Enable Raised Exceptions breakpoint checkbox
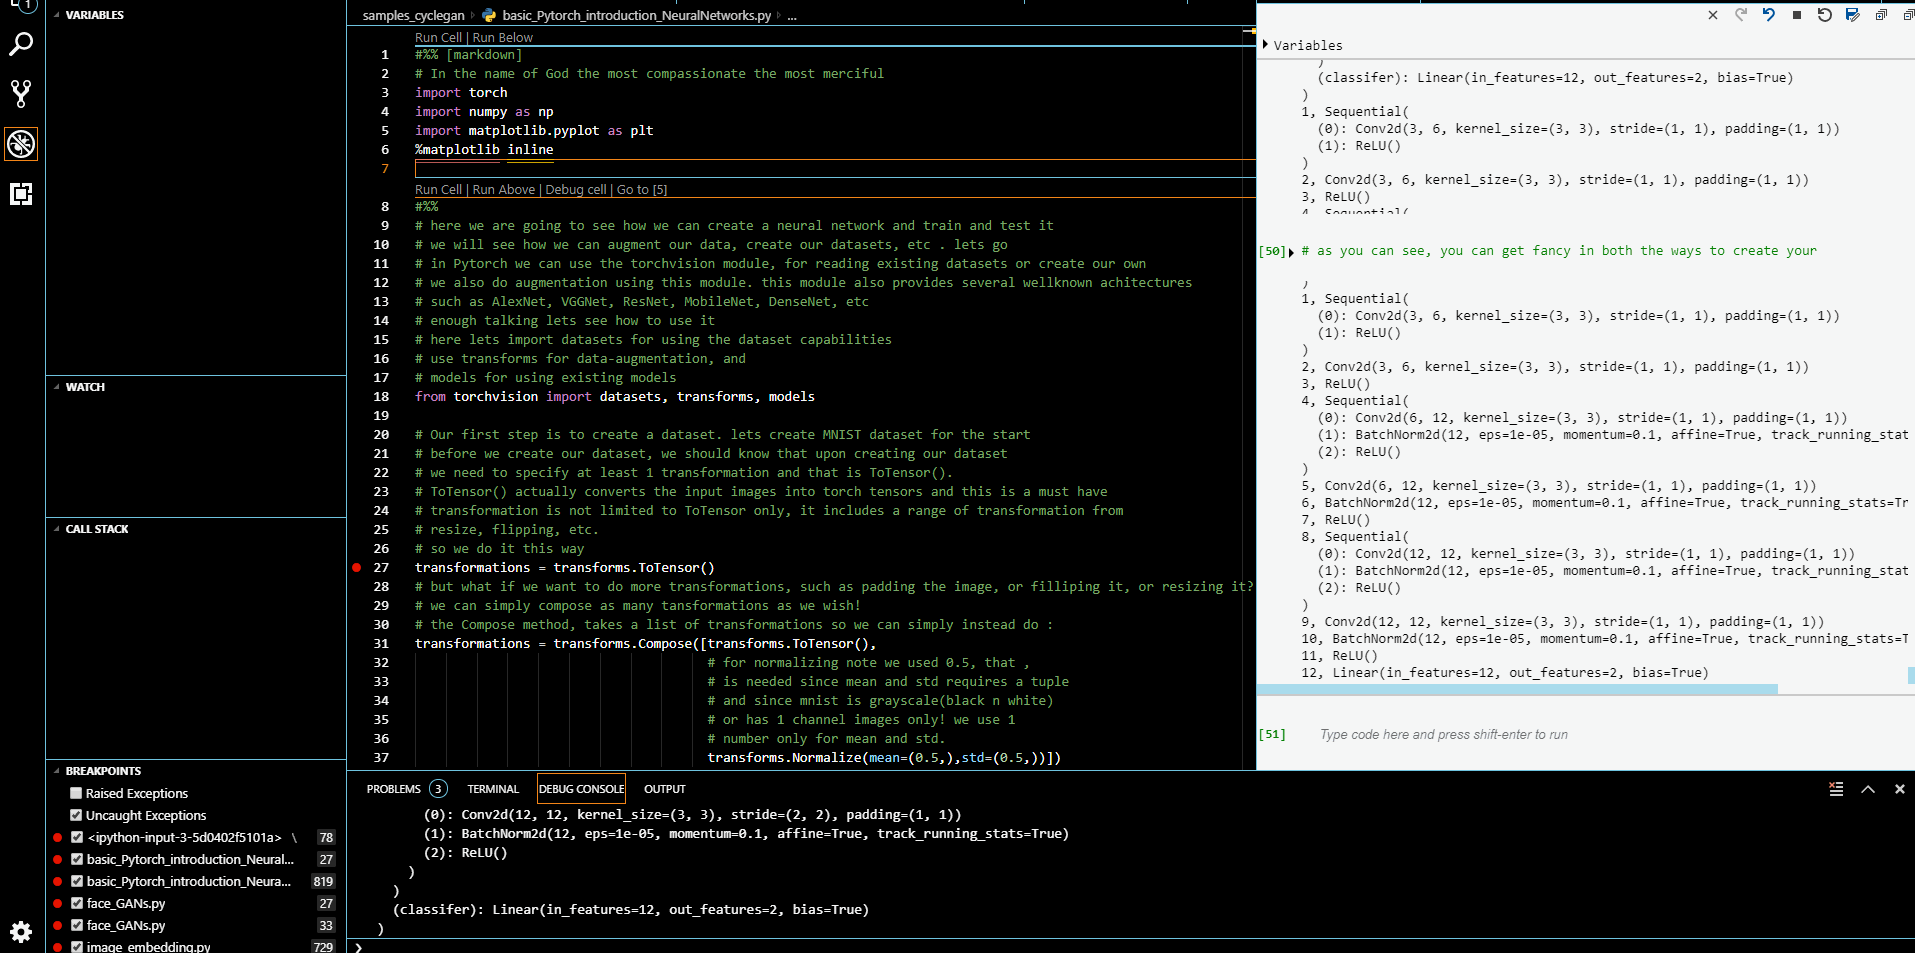This screenshot has width=1915, height=953. point(76,793)
